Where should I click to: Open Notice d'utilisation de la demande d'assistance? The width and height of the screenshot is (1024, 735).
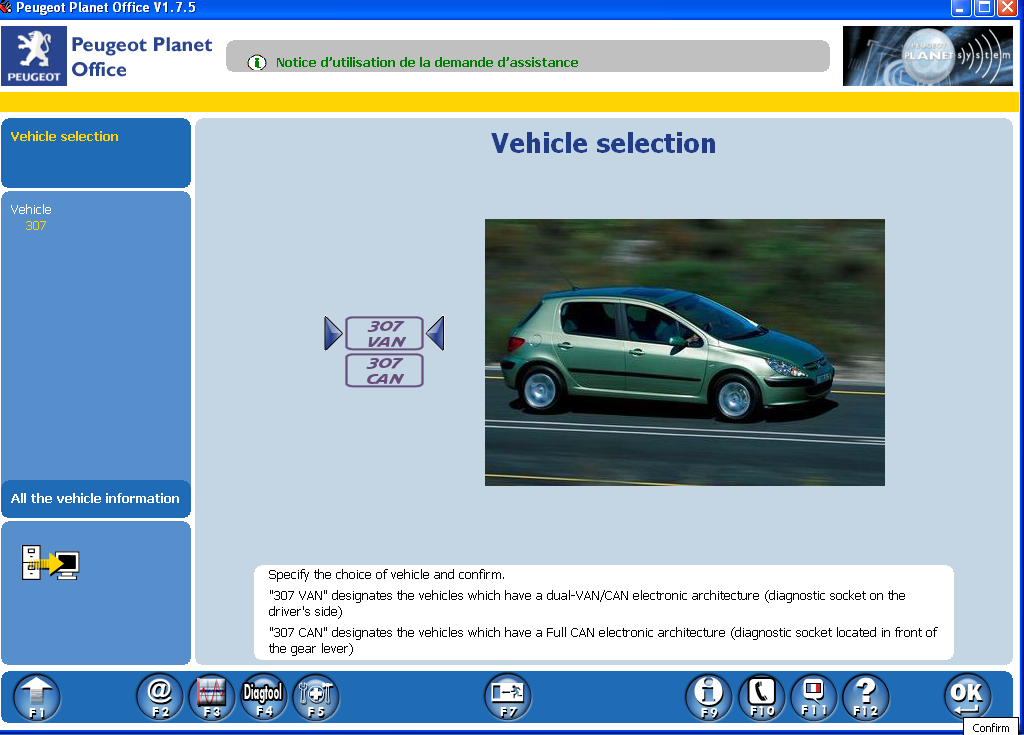427,63
